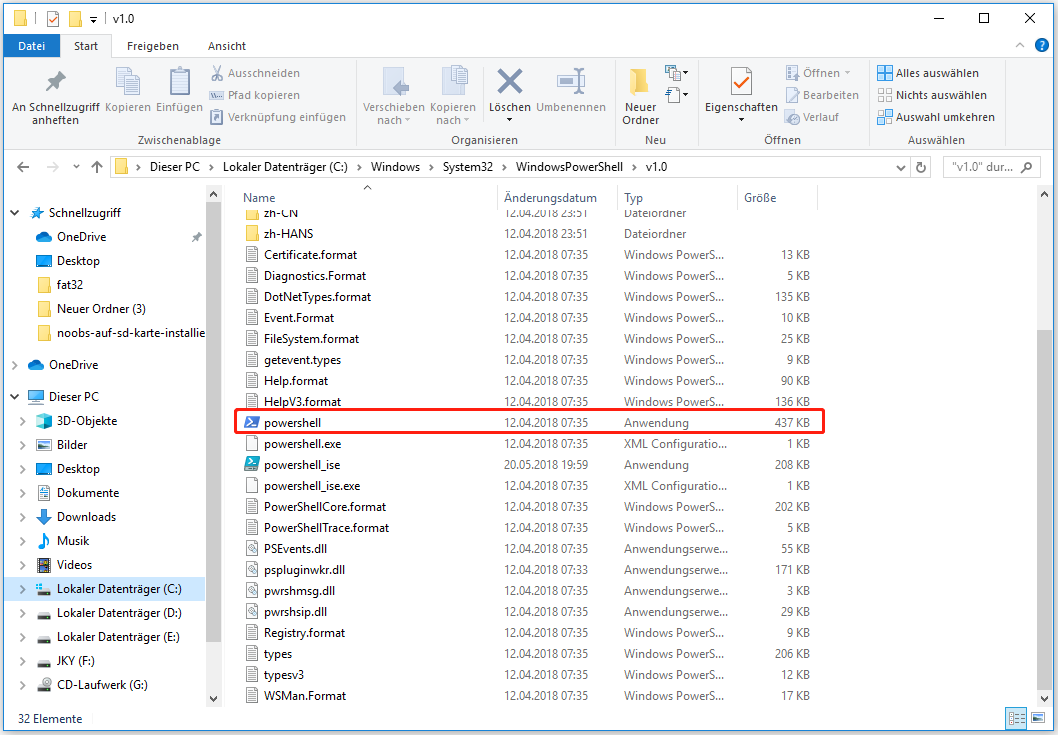Switch to the Ansicht ribbon tab
Image resolution: width=1058 pixels, height=735 pixels.
pyautogui.click(x=226, y=46)
